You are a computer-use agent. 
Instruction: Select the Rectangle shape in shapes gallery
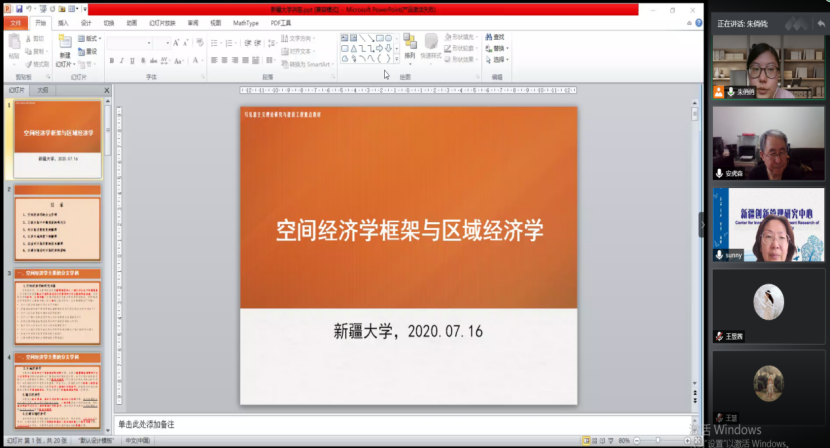(x=380, y=38)
